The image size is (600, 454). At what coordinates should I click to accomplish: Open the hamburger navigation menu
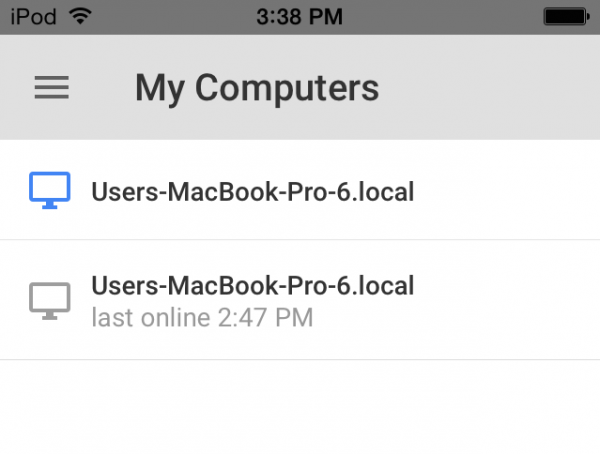click(52, 88)
